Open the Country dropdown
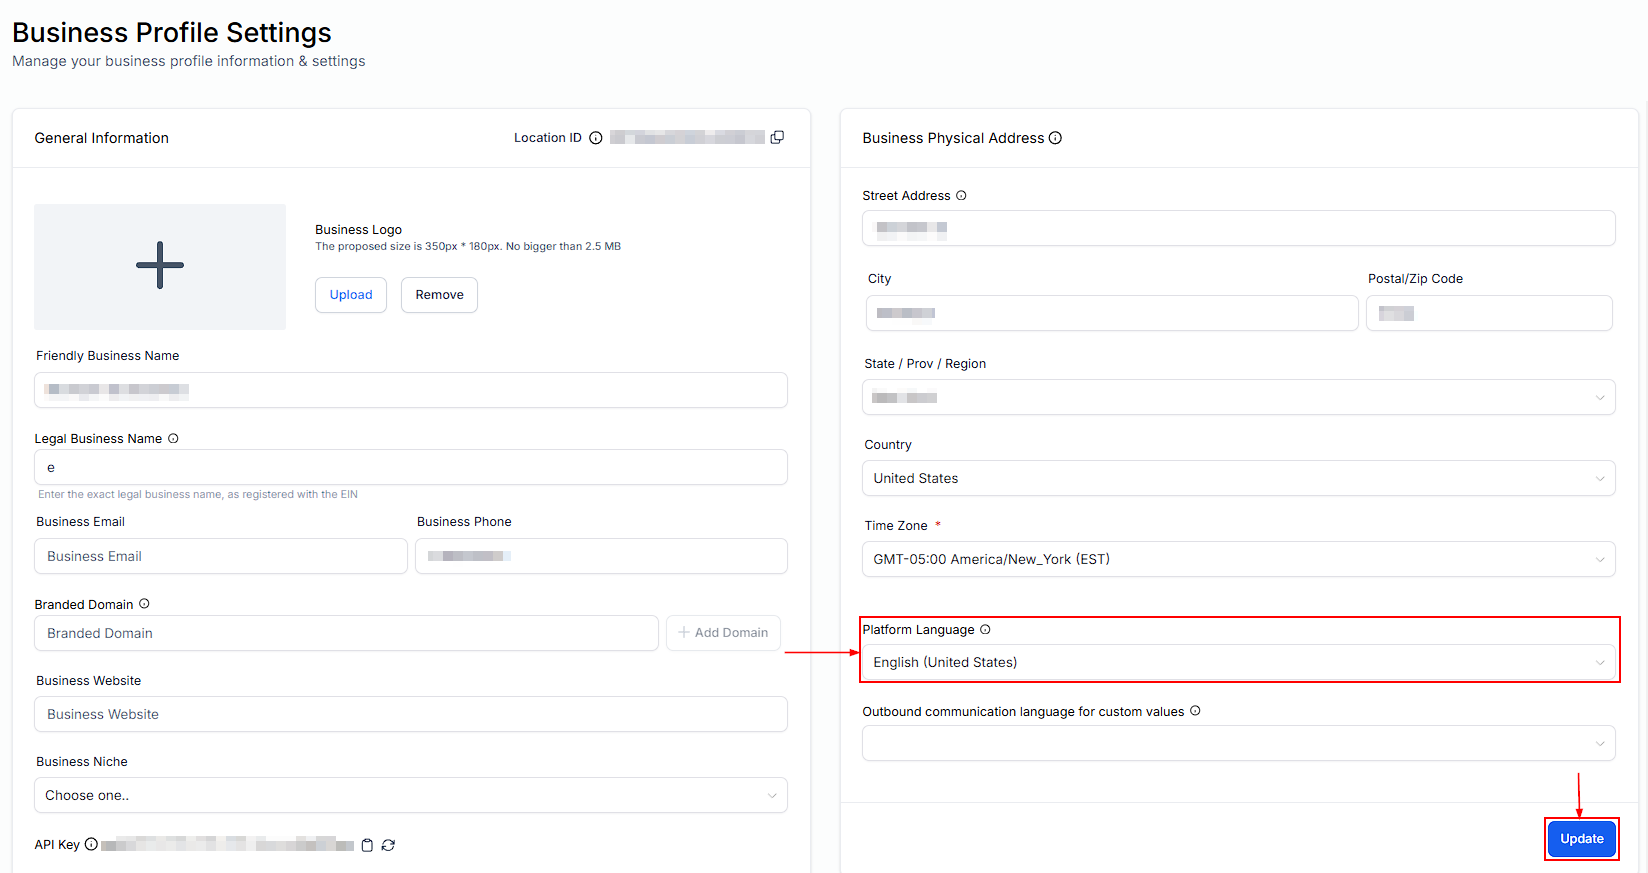The width and height of the screenshot is (1648, 873). tap(1238, 478)
